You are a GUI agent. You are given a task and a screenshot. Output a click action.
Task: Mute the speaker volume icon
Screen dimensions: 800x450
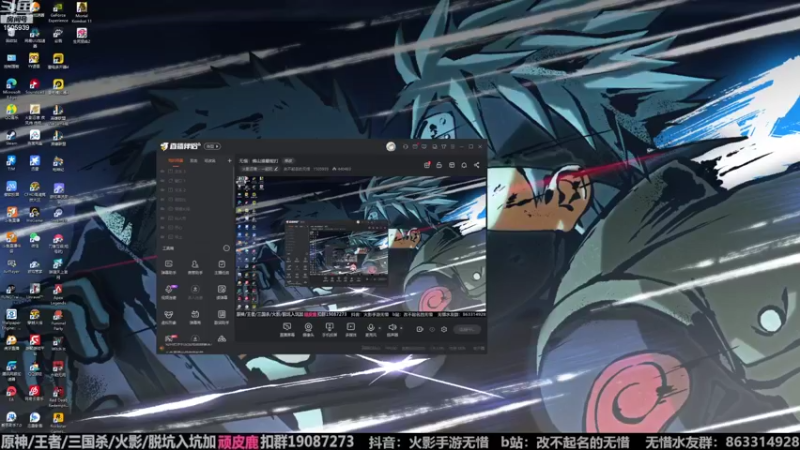point(392,327)
